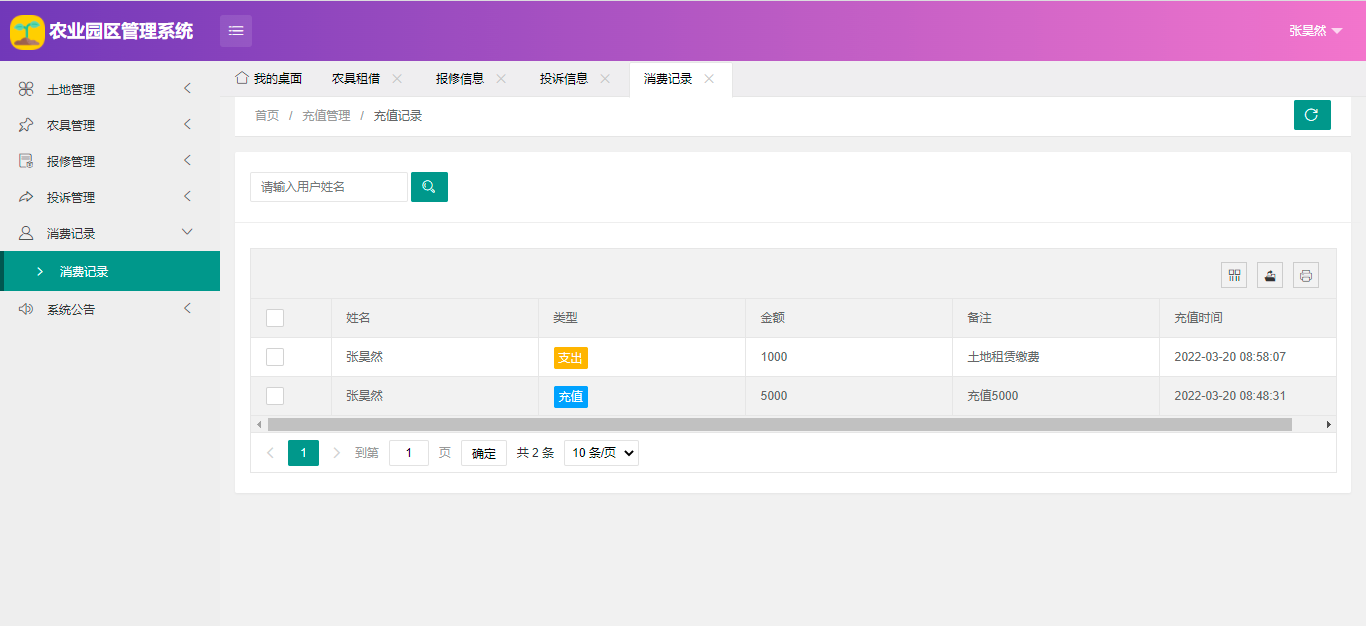
Task: Click the page number jump input
Action: [409, 453]
